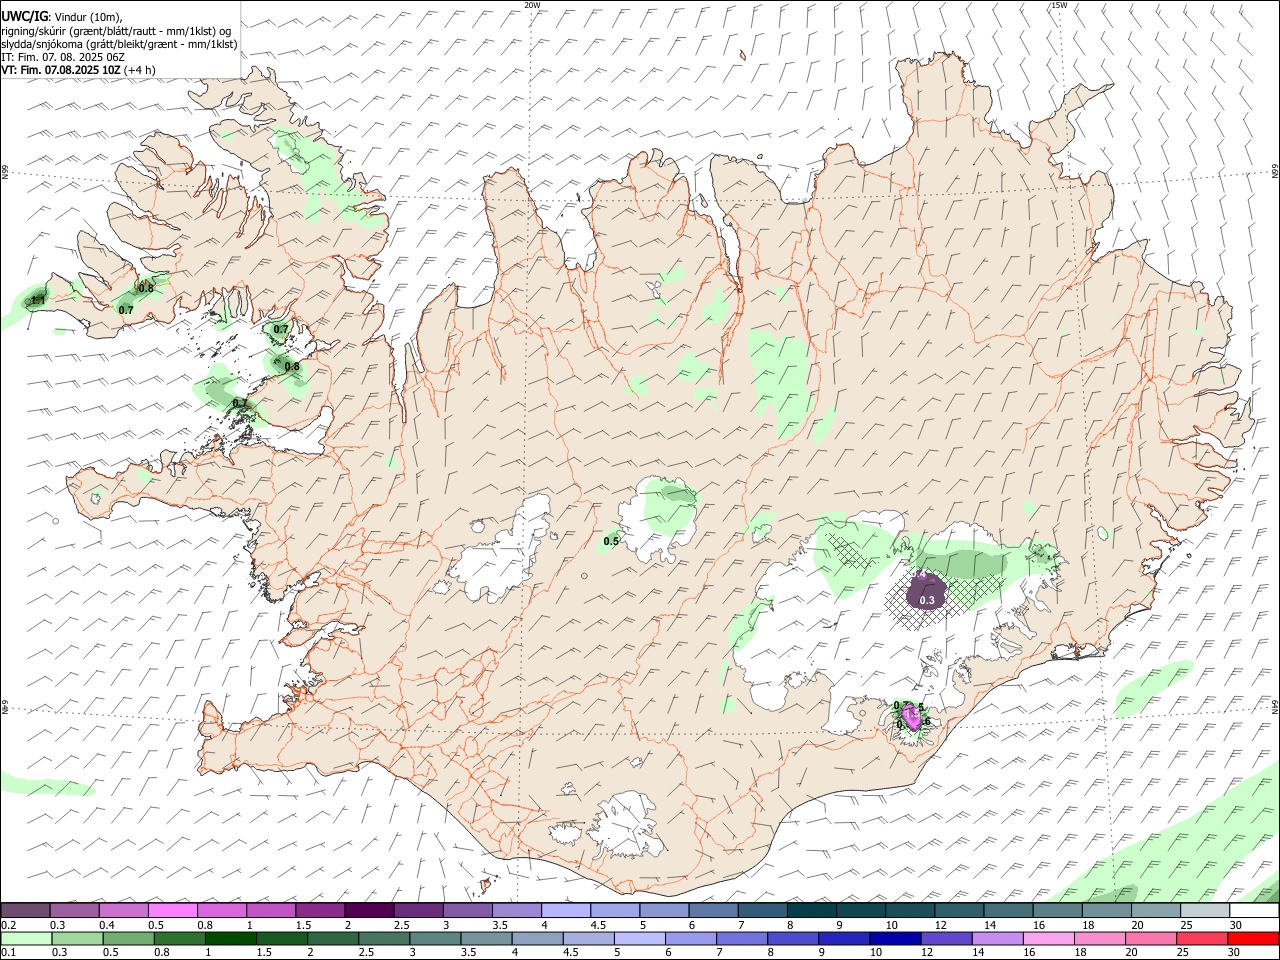
Task: Choose the violet 12 mm rain legend swatch
Action: [x=946, y=938]
